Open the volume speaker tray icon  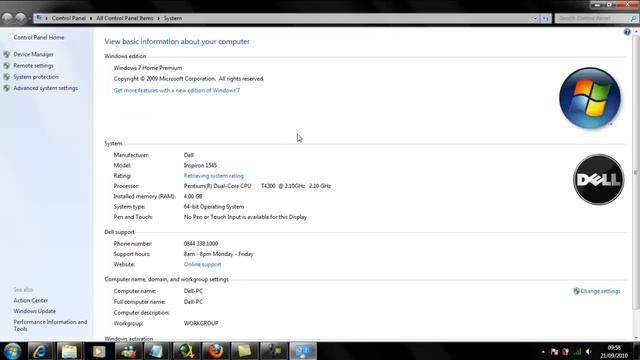[589, 351]
